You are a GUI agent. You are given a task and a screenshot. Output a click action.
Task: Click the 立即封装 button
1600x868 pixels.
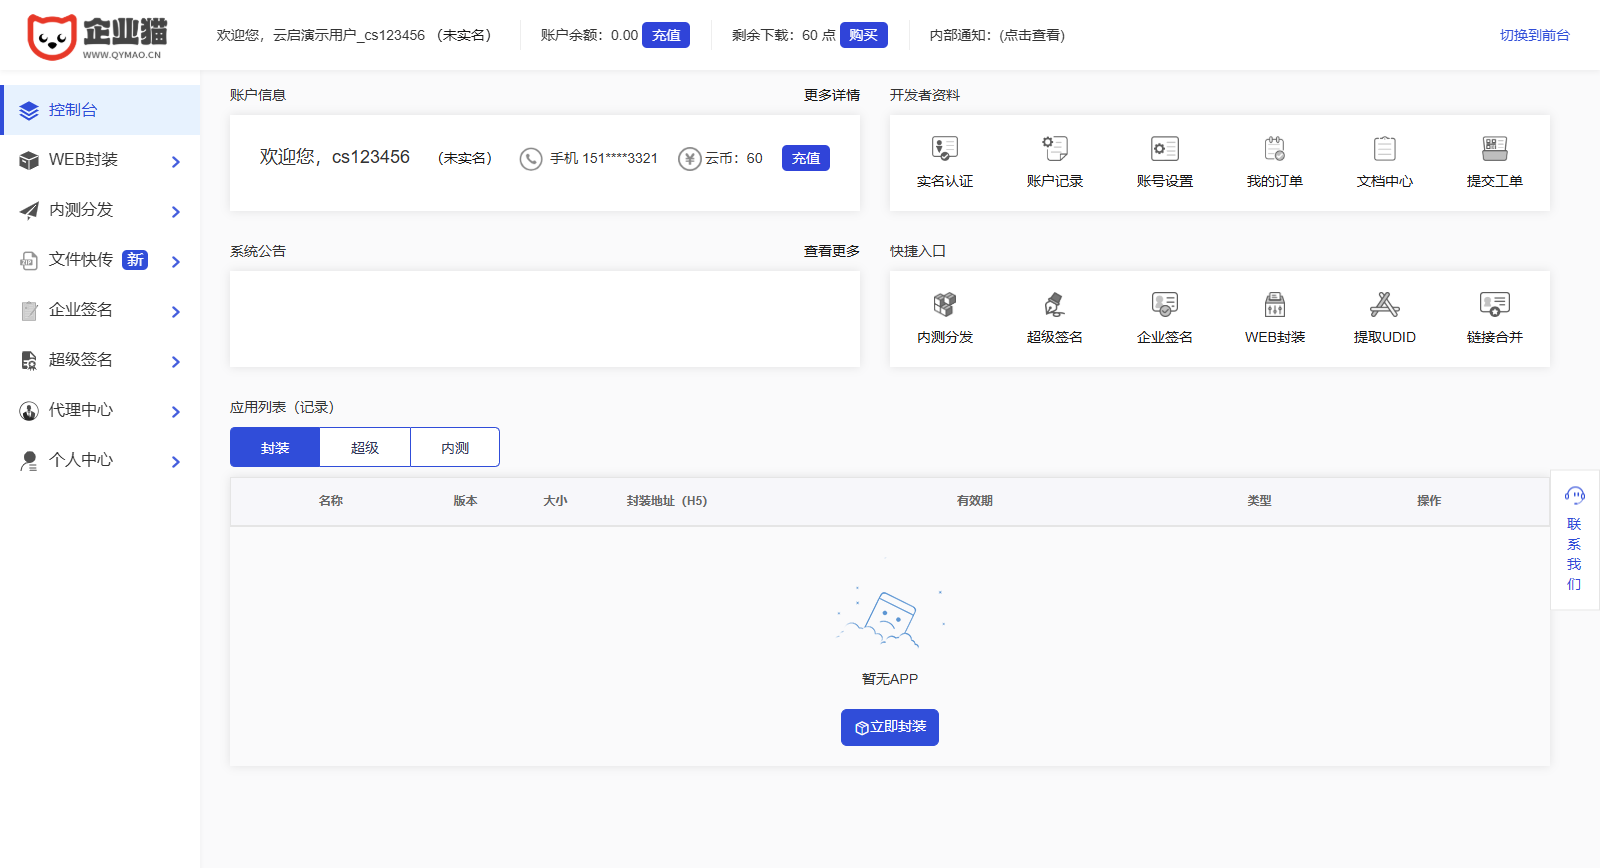[889, 727]
